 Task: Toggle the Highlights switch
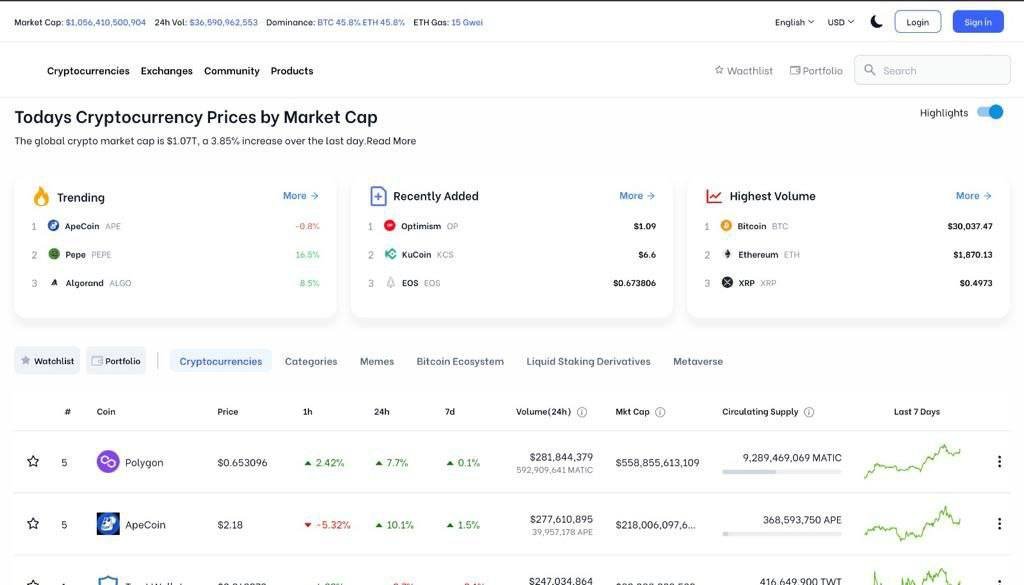click(990, 112)
